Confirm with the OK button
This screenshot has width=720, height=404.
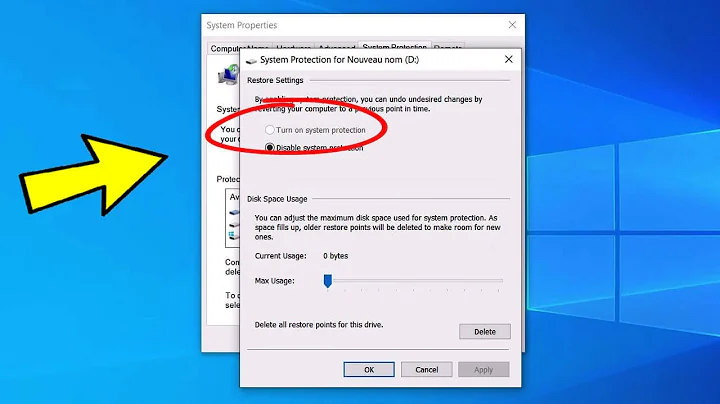(x=369, y=370)
